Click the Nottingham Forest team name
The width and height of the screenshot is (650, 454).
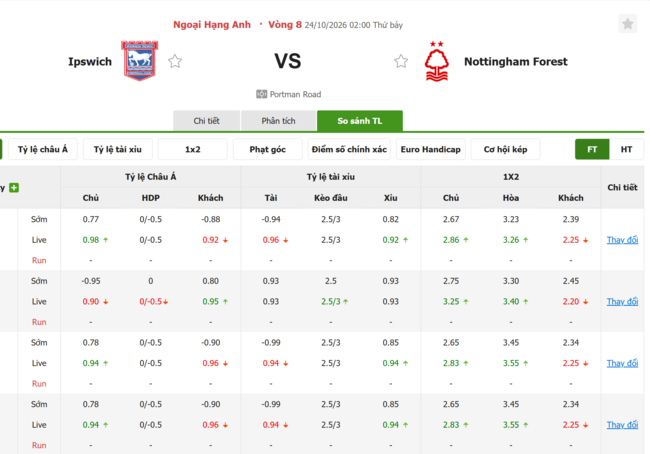click(x=516, y=62)
